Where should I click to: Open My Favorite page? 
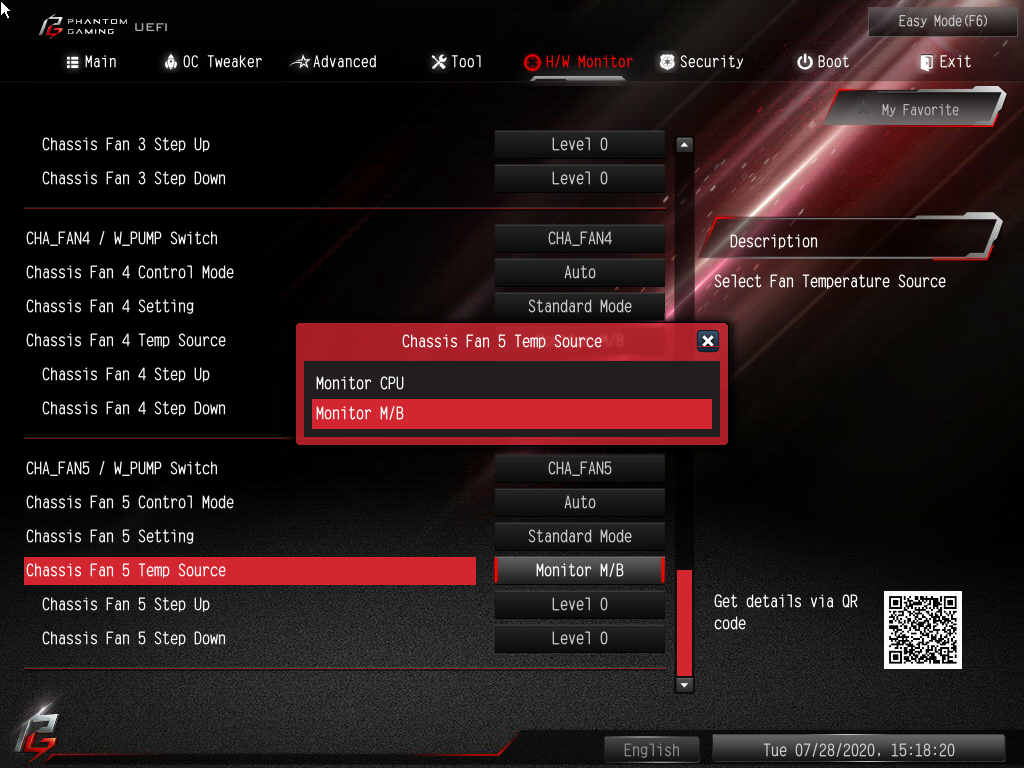click(x=919, y=110)
